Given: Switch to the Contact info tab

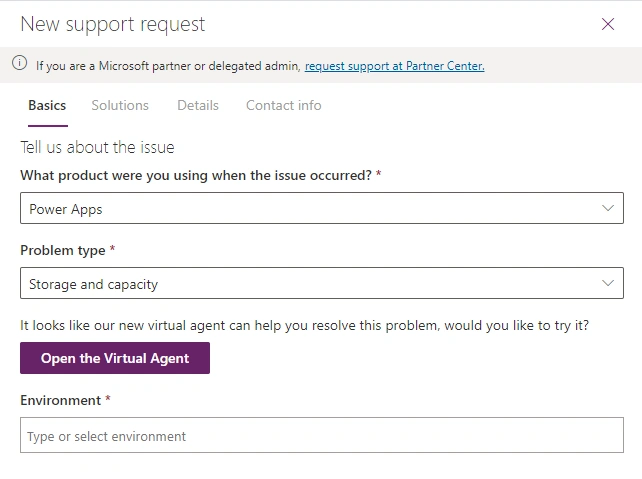Looking at the screenshot, I should (x=283, y=106).
